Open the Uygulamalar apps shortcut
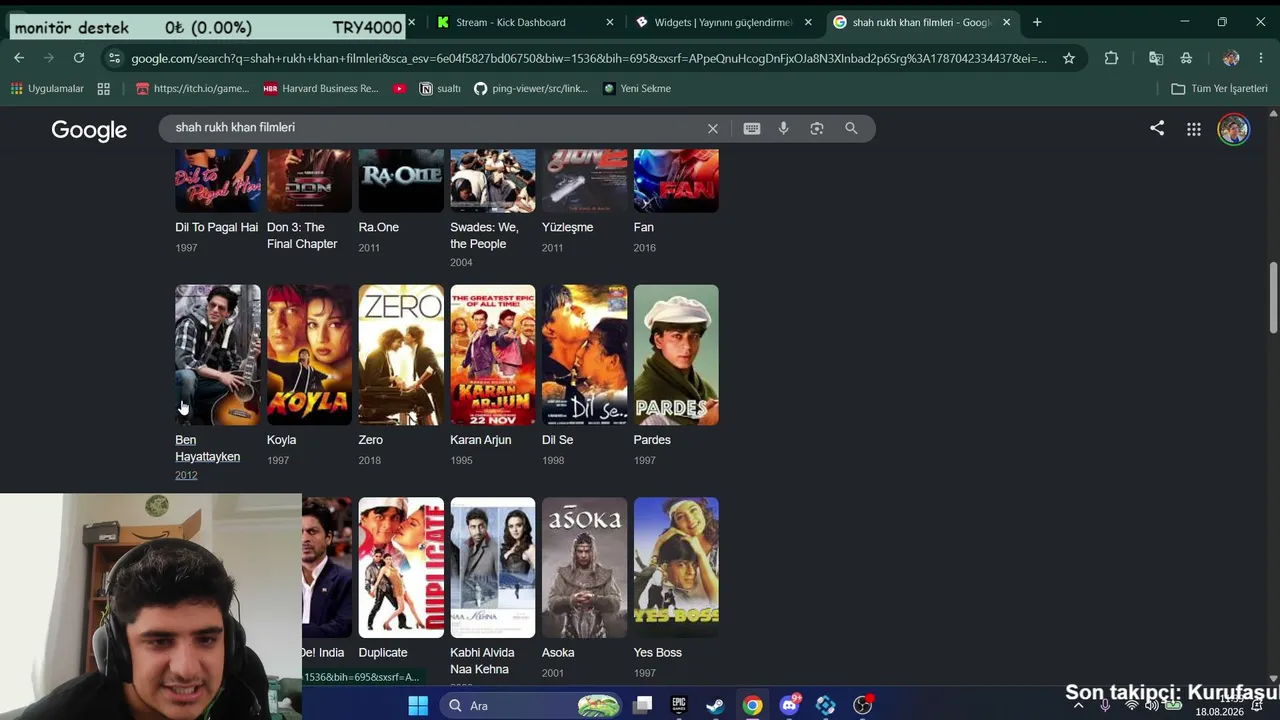The image size is (1280, 720). coord(48,89)
